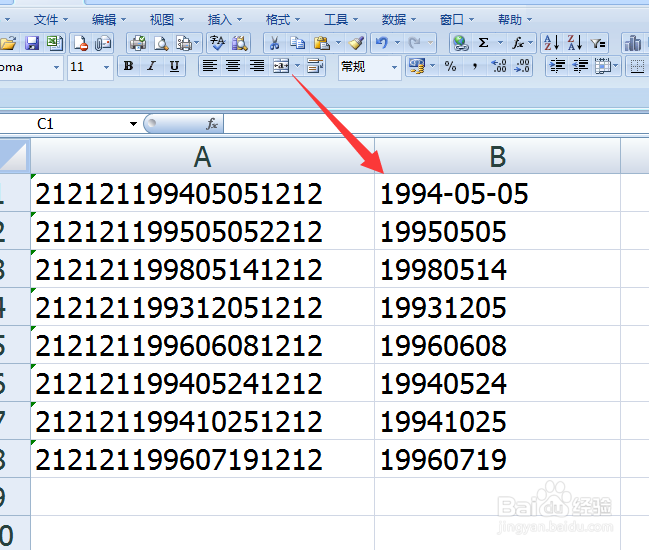Select the Format Painter brush
The width and height of the screenshot is (649, 550).
356,43
